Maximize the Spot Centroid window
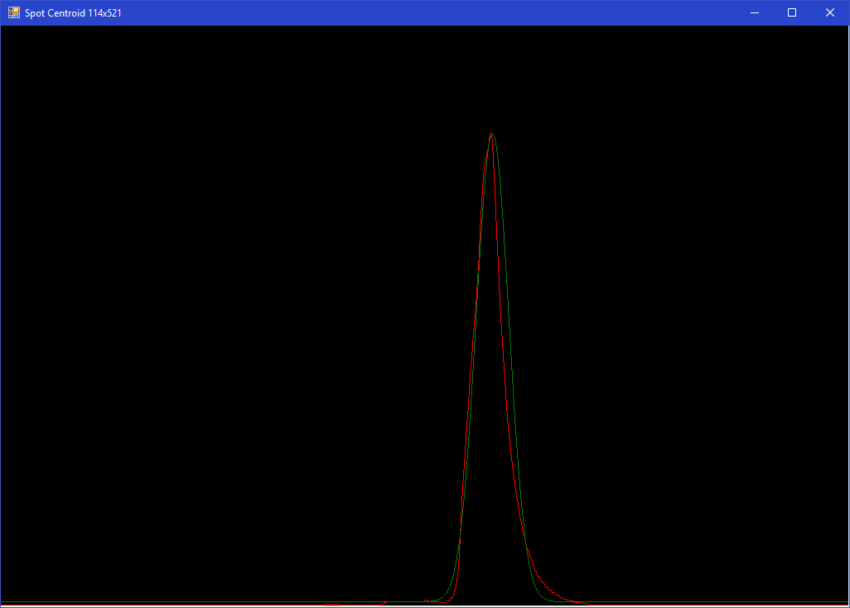Image resolution: width=850 pixels, height=608 pixels. click(792, 12)
